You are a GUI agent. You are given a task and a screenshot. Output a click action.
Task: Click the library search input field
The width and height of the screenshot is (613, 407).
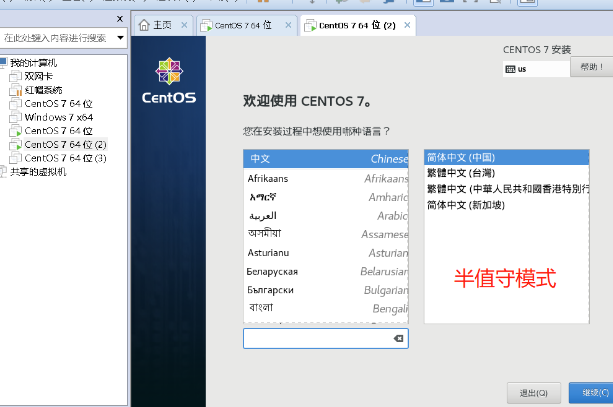pos(57,38)
